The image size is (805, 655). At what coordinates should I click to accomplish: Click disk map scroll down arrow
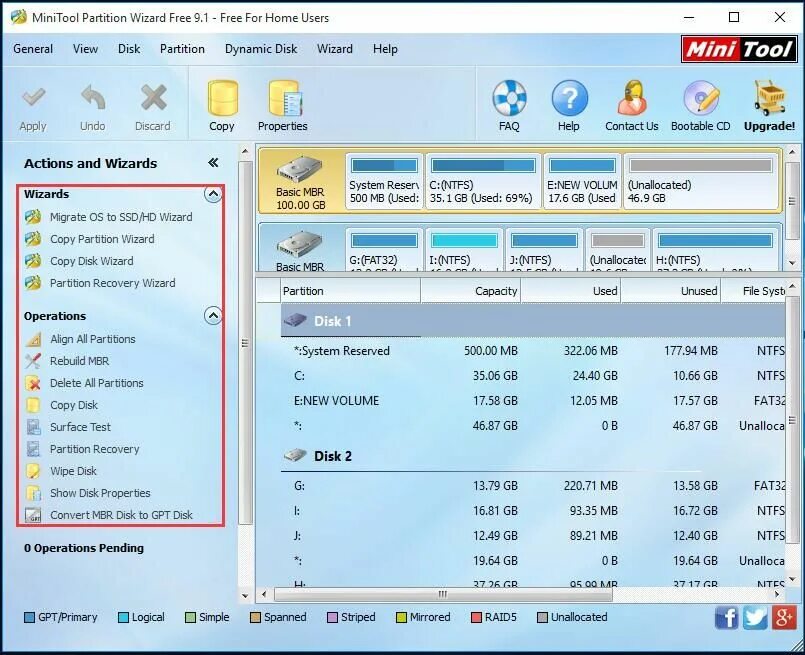(x=792, y=263)
